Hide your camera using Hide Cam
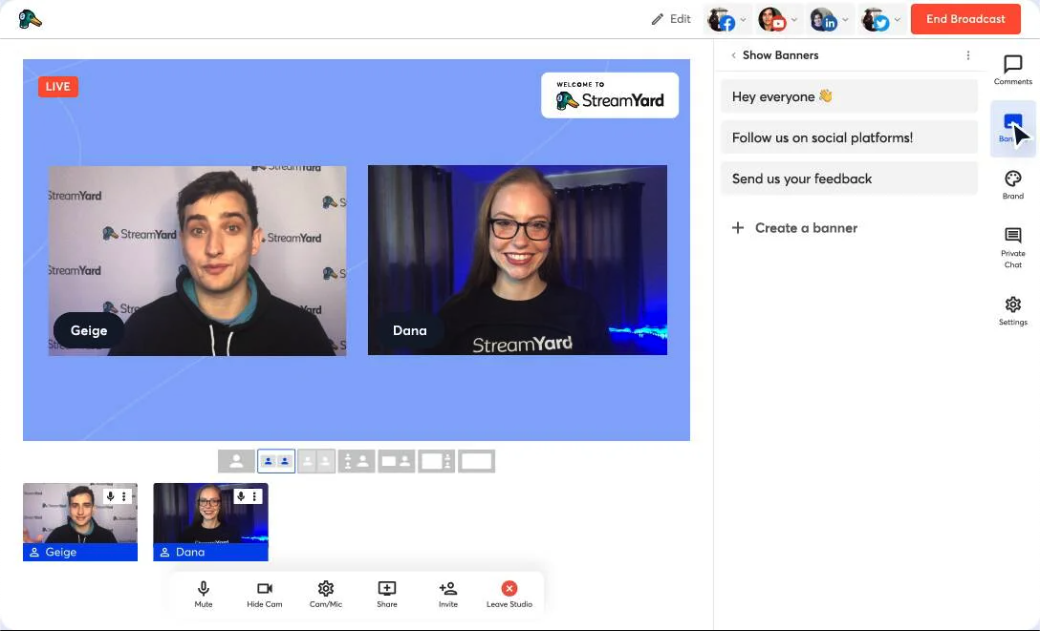This screenshot has width=1040, height=631. pos(264,589)
